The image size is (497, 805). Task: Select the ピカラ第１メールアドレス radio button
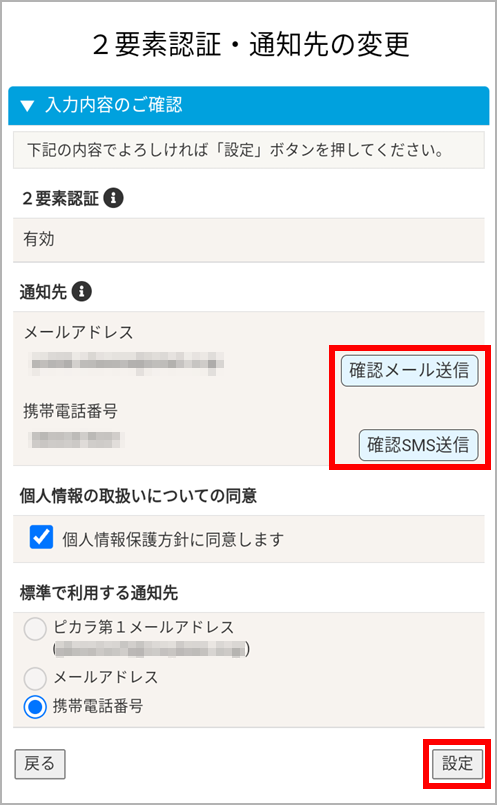[35, 629]
